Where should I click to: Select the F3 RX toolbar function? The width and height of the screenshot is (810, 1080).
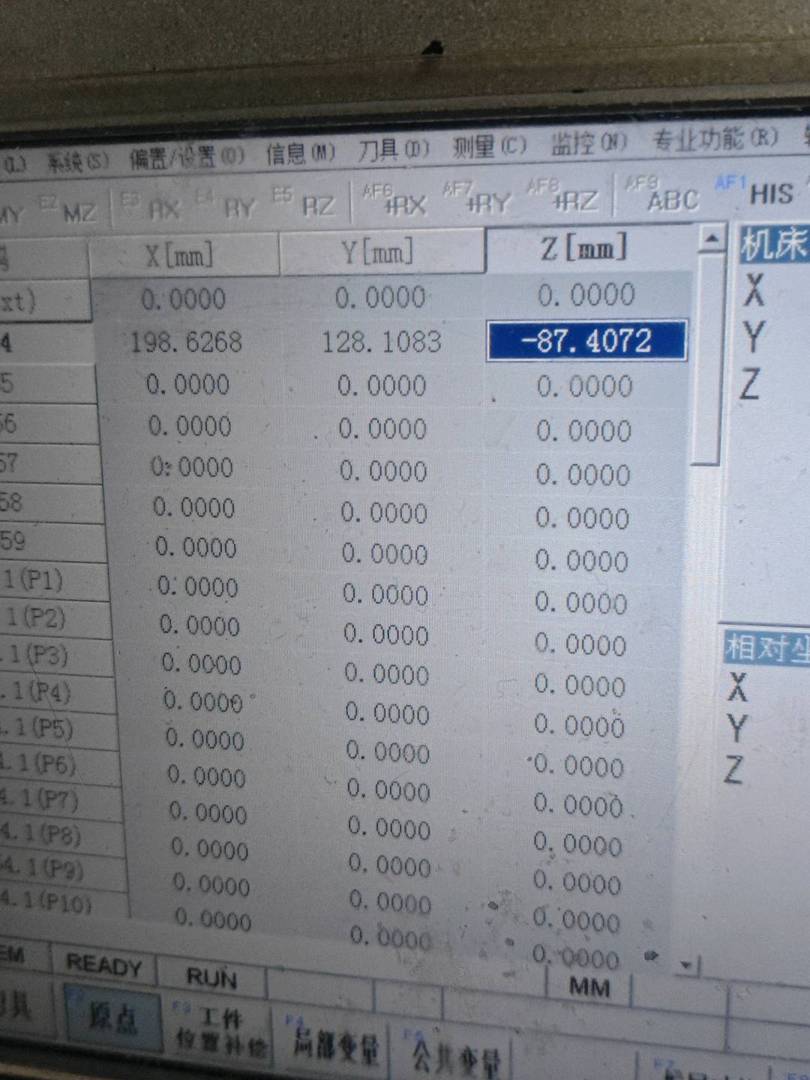[x=152, y=207]
